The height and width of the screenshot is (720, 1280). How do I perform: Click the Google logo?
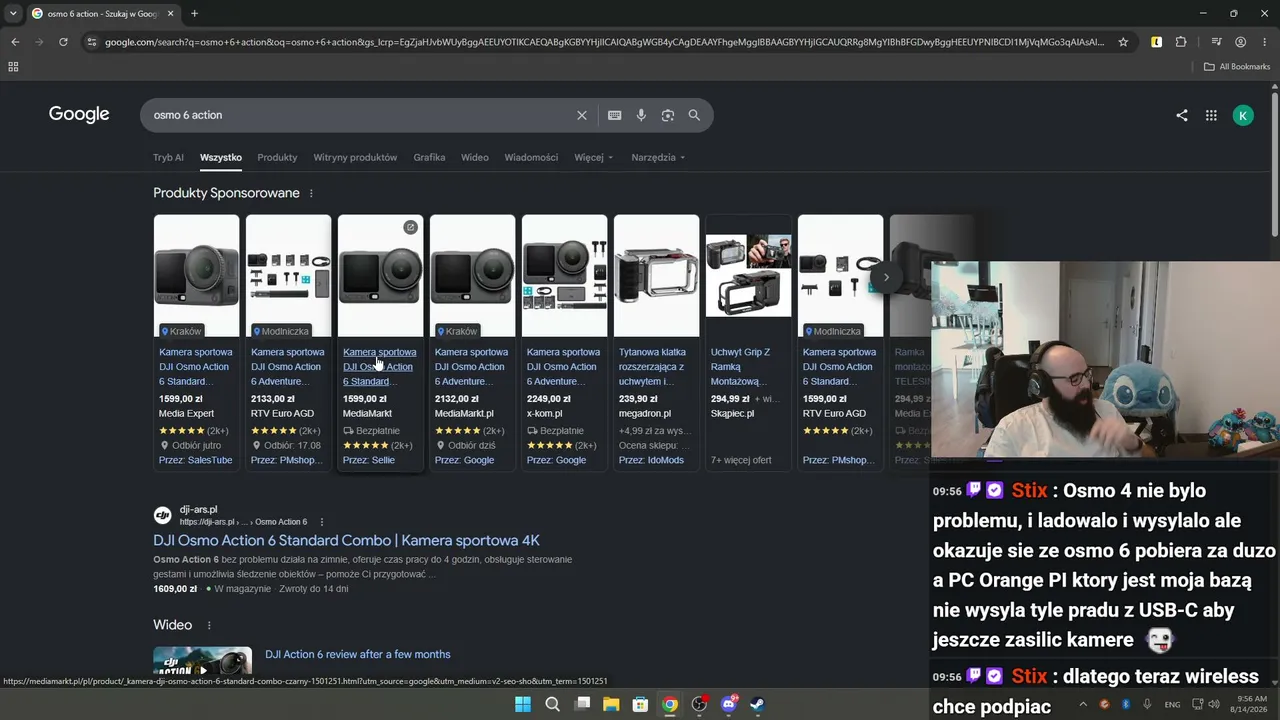(79, 114)
